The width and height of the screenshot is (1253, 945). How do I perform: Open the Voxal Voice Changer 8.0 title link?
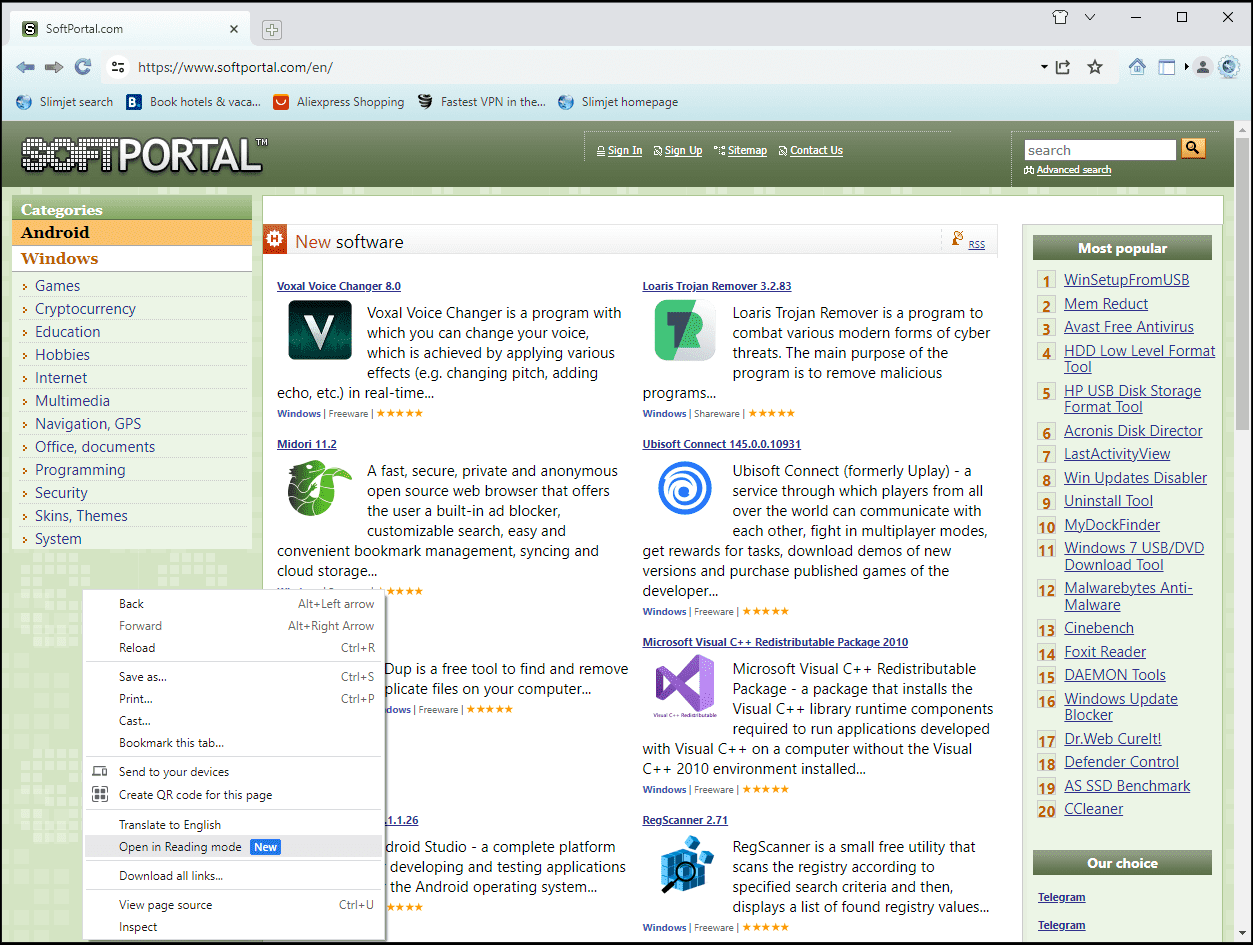tap(339, 286)
